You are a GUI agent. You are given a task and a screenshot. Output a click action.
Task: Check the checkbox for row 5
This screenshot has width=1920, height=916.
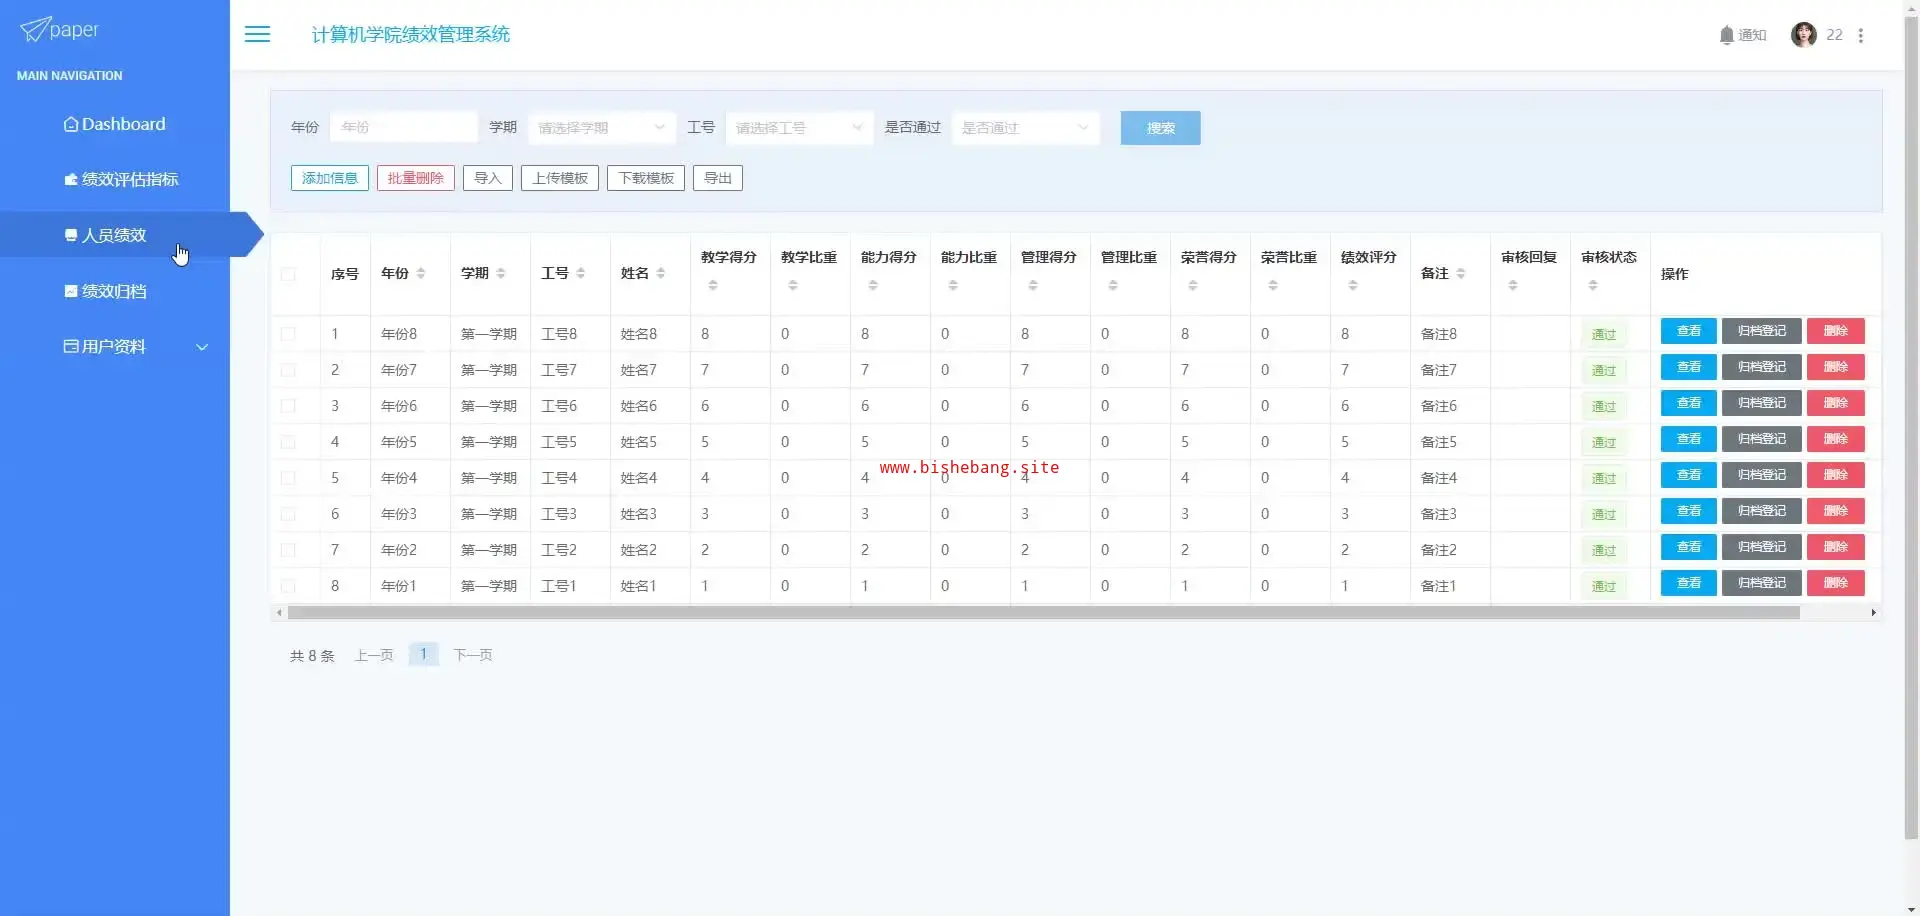(x=288, y=478)
